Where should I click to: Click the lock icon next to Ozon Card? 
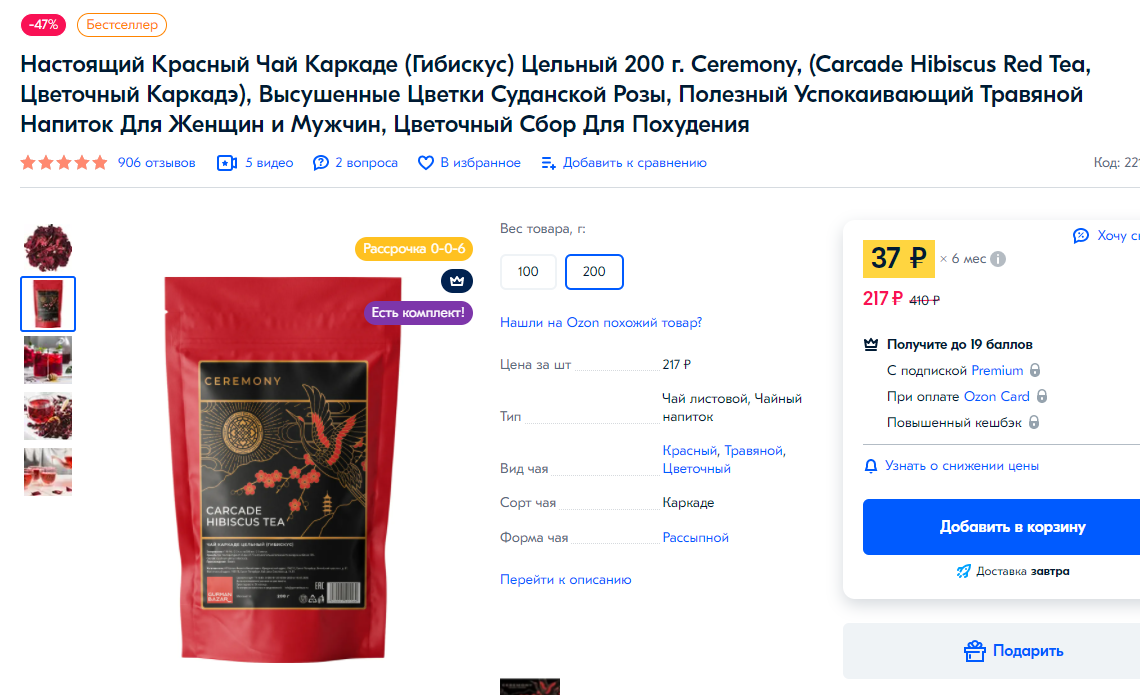tap(1041, 397)
